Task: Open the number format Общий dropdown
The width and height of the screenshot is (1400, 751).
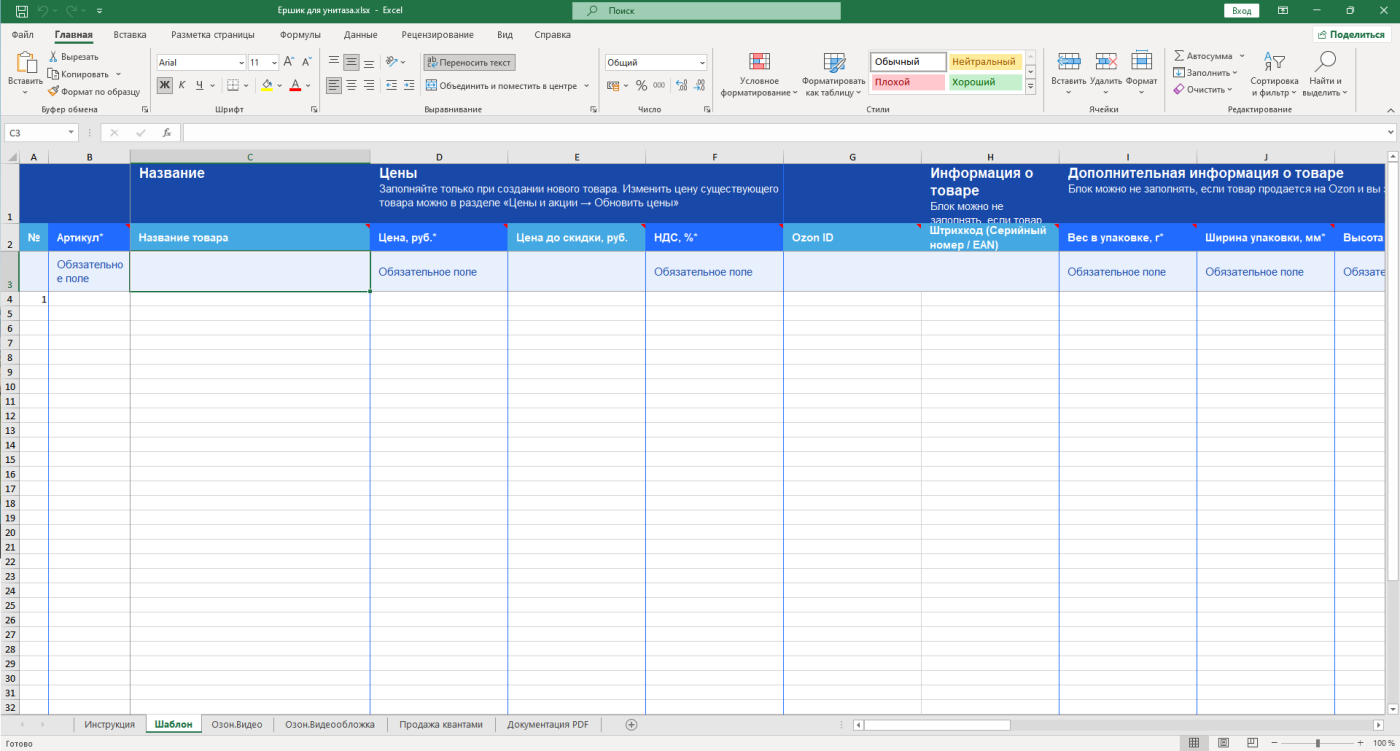Action: tap(702, 62)
